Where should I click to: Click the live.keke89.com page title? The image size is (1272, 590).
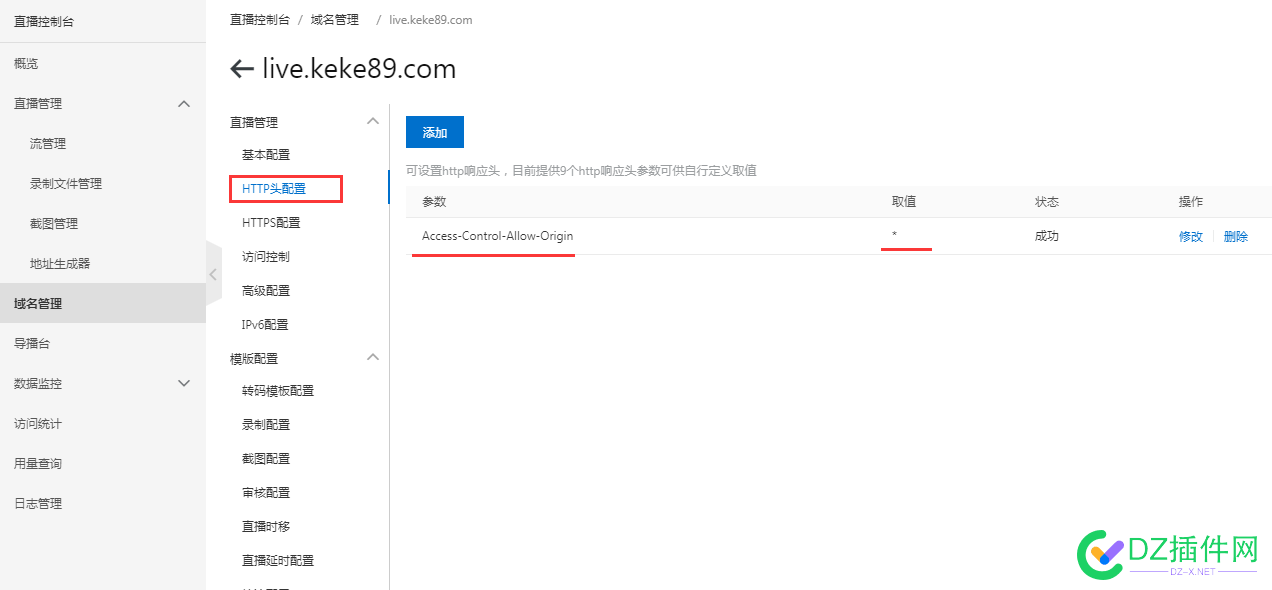tap(359, 69)
